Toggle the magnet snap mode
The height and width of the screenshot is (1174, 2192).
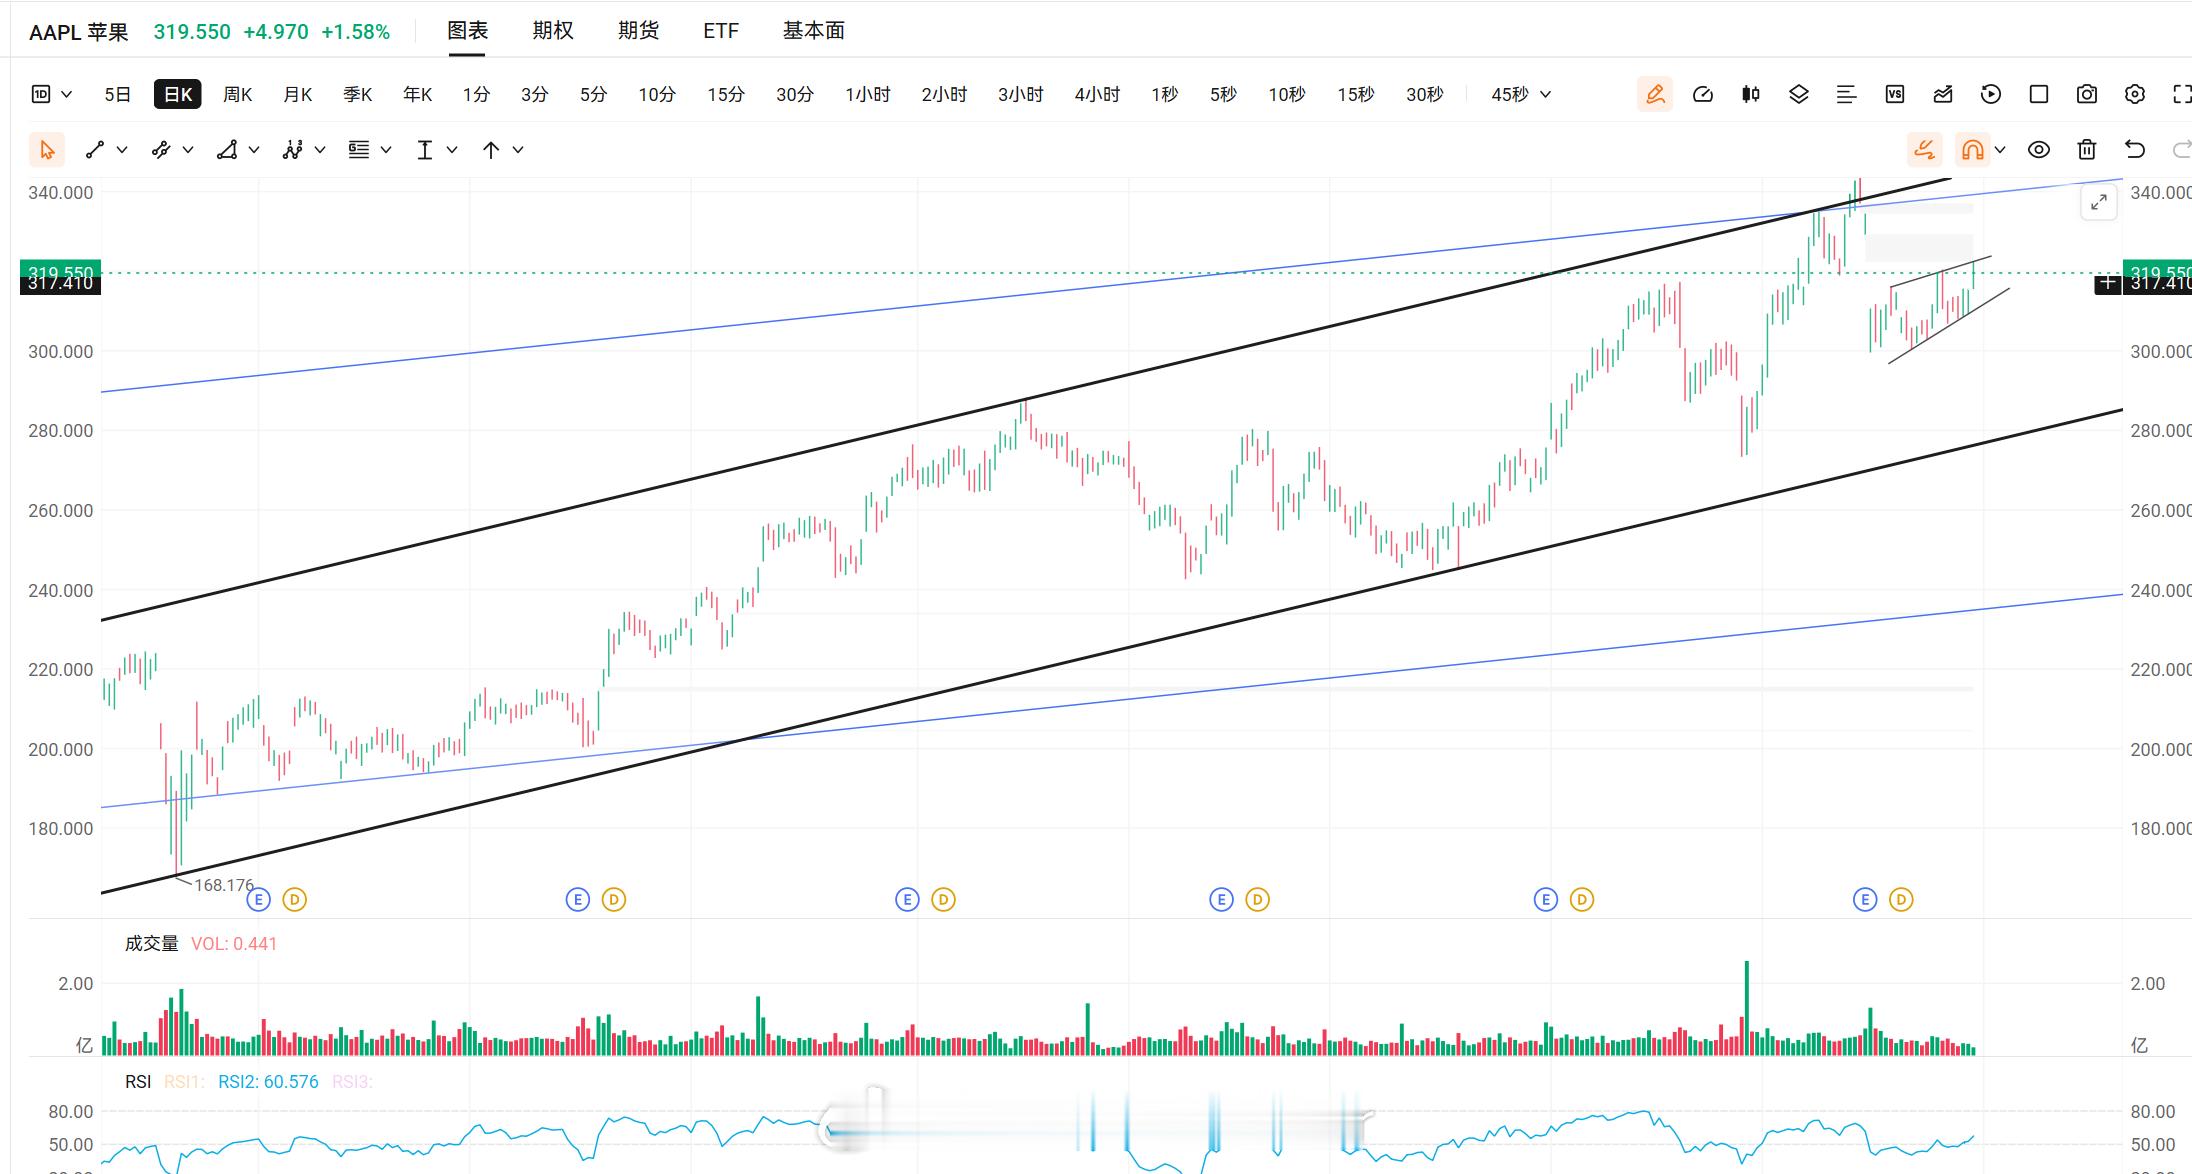click(1972, 150)
